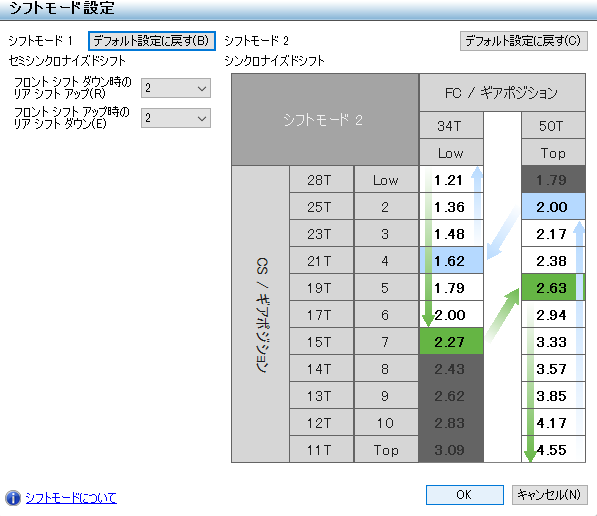Viewport: 597px width, 516px height.
Task: Click the 1.21 gear ratio cell
Action: 451,179
